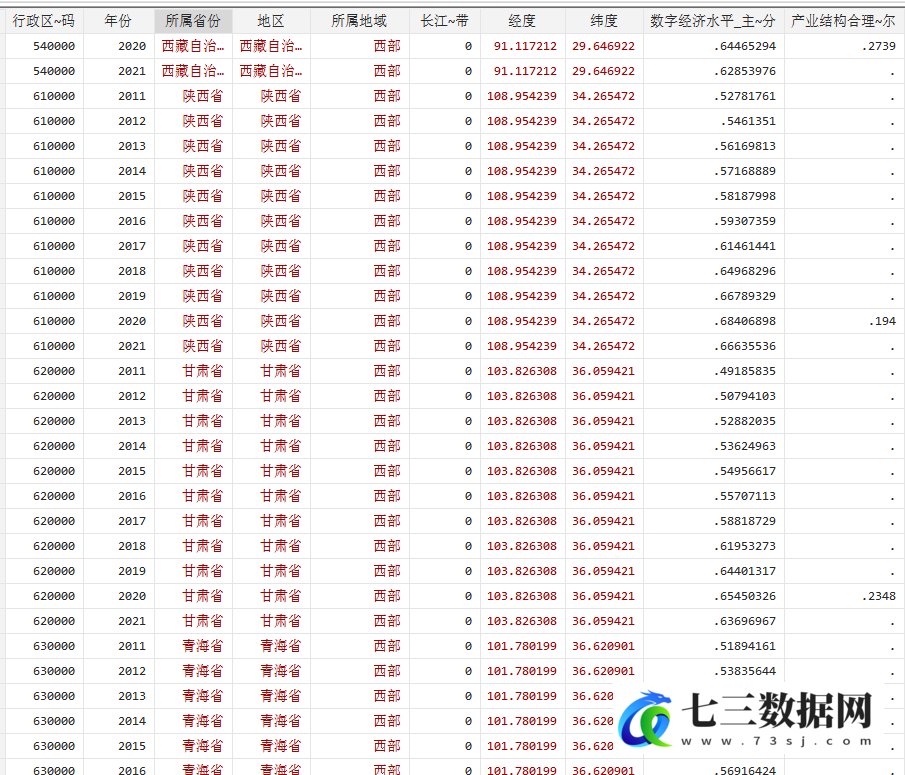Click longitude 108.954239 in the 陕西省 2014 row

pos(522,171)
